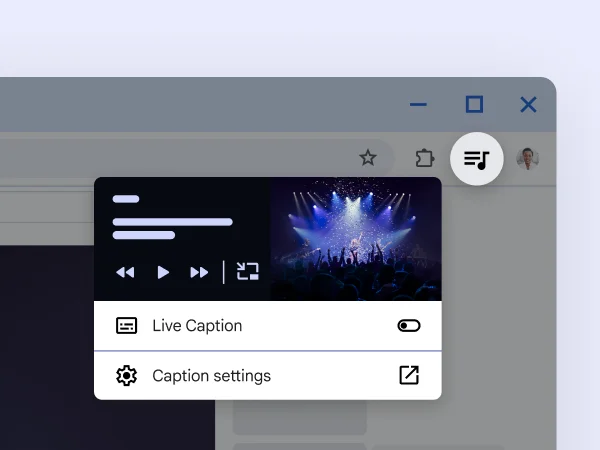The height and width of the screenshot is (450, 600).
Task: Toggle the Live Caption switch
Action: (x=408, y=326)
